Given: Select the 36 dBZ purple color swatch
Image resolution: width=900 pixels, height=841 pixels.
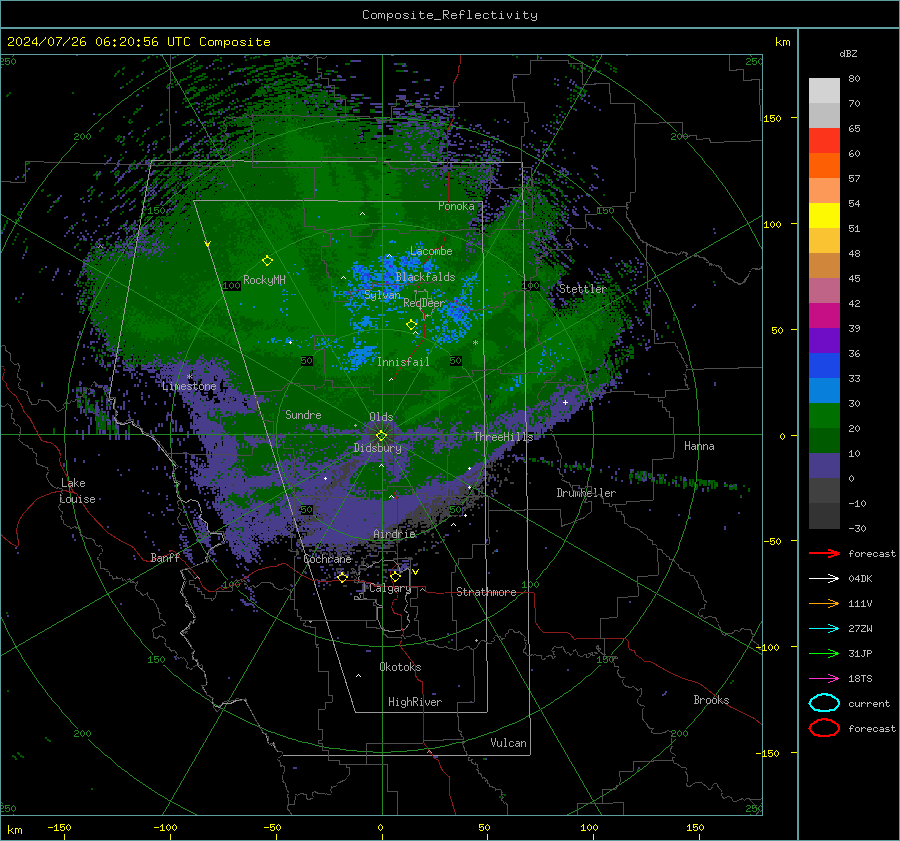Looking at the screenshot, I should (824, 341).
